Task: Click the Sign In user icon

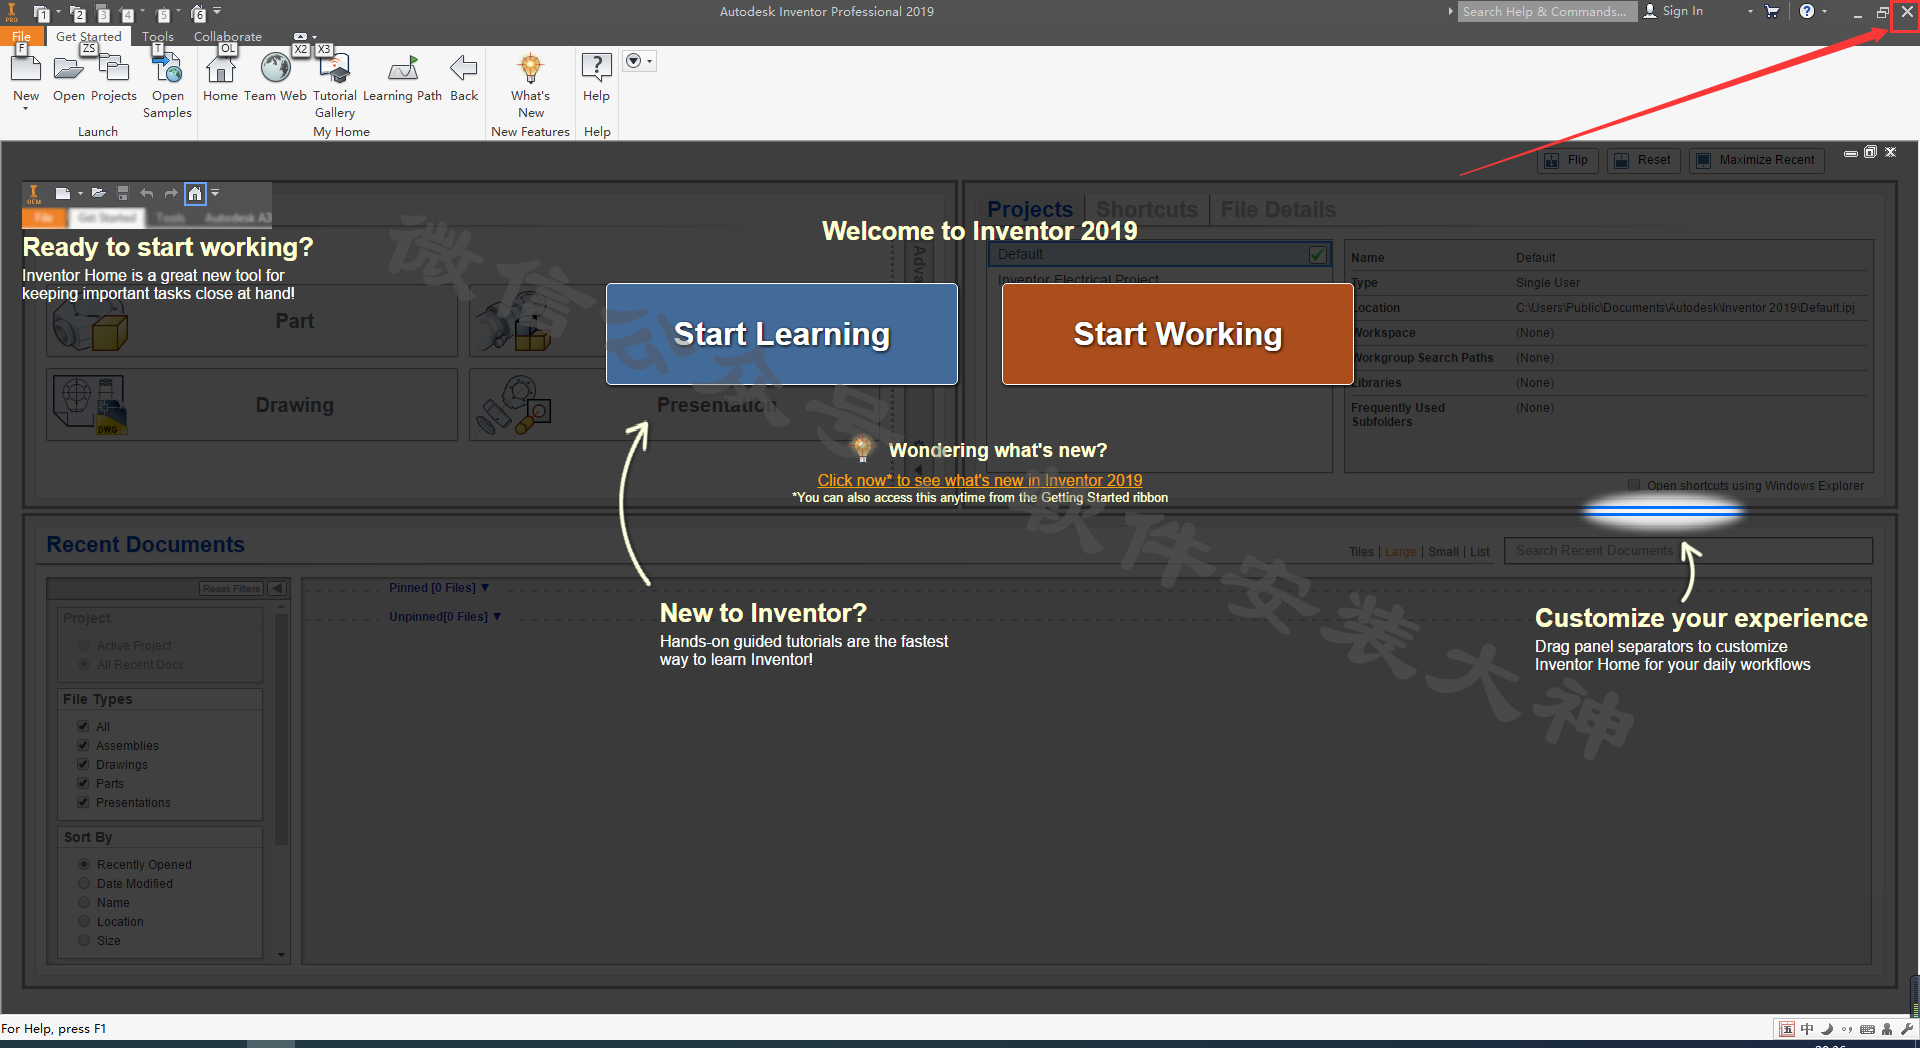Action: (1650, 11)
